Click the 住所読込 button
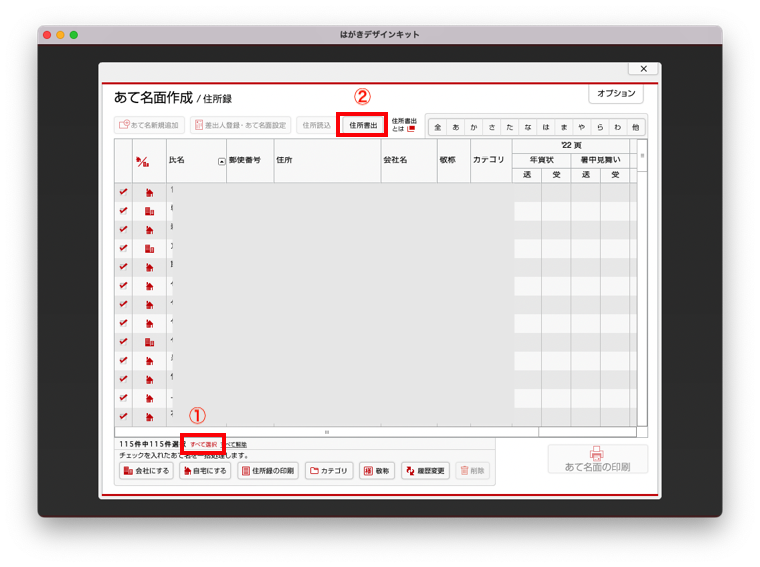 click(316, 125)
